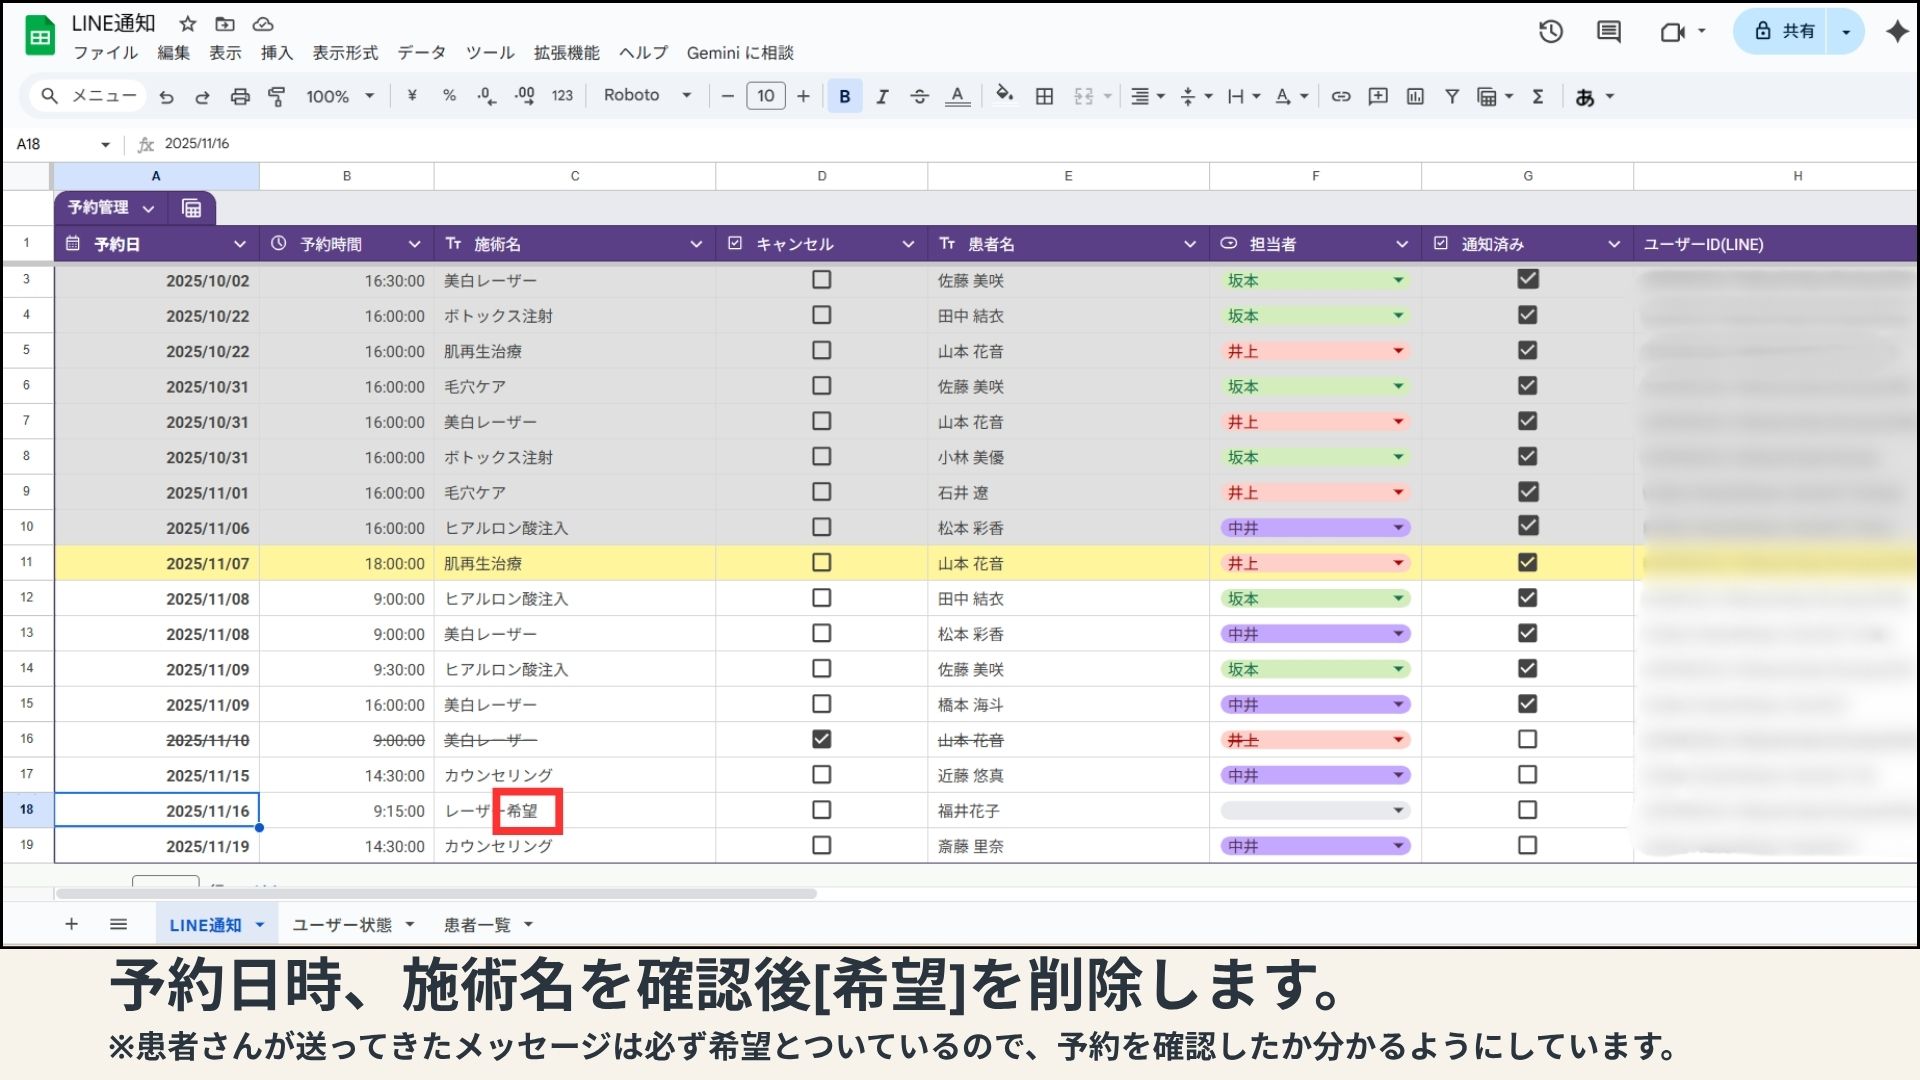1920x1080 pixels.
Task: Open the borders tool
Action: 1044,96
